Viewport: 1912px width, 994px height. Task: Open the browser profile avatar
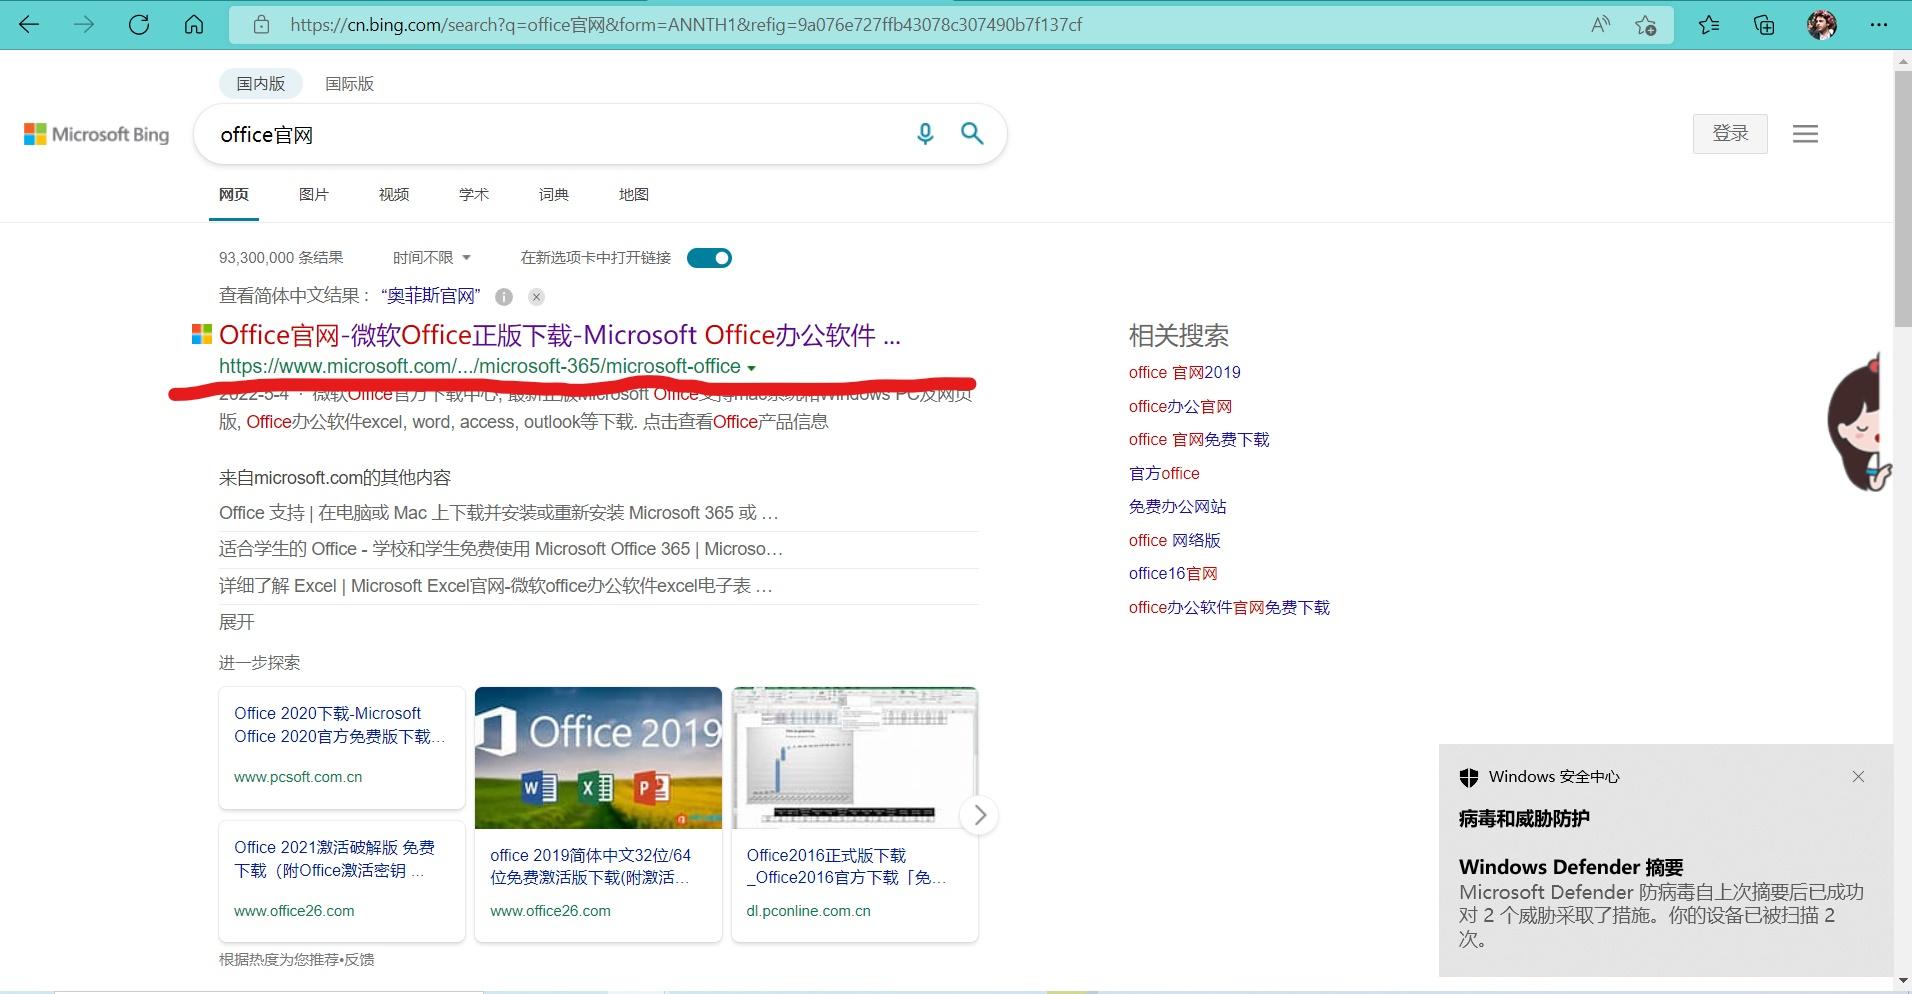pyautogui.click(x=1822, y=25)
